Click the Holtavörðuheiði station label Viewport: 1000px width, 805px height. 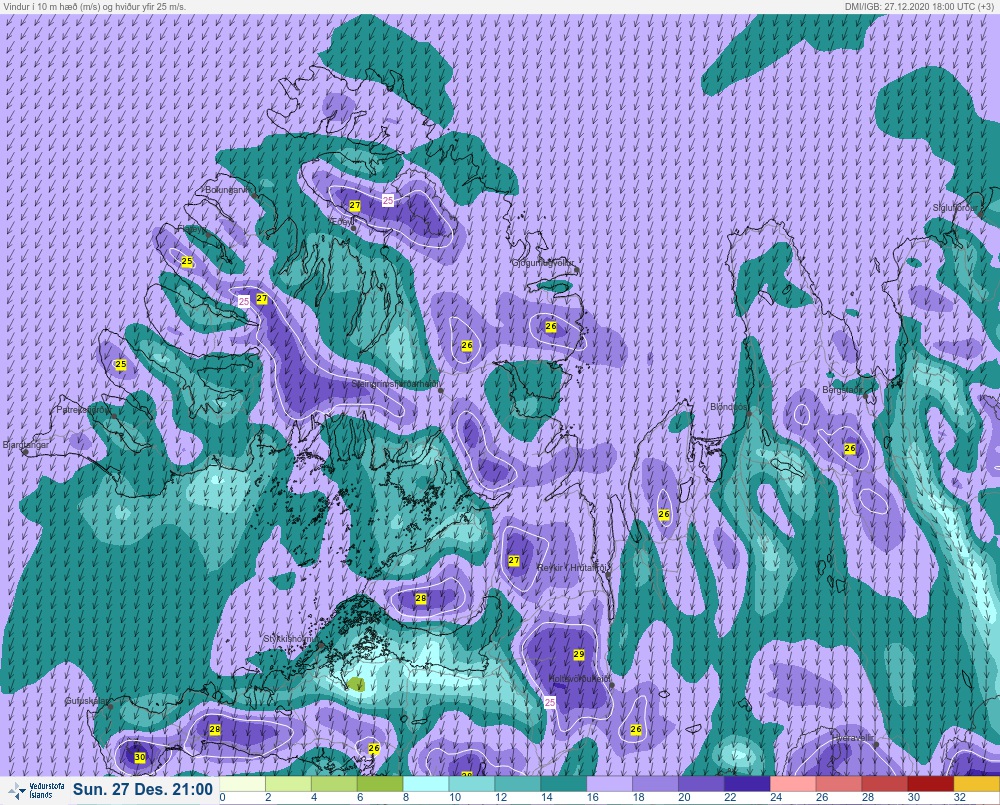580,679
